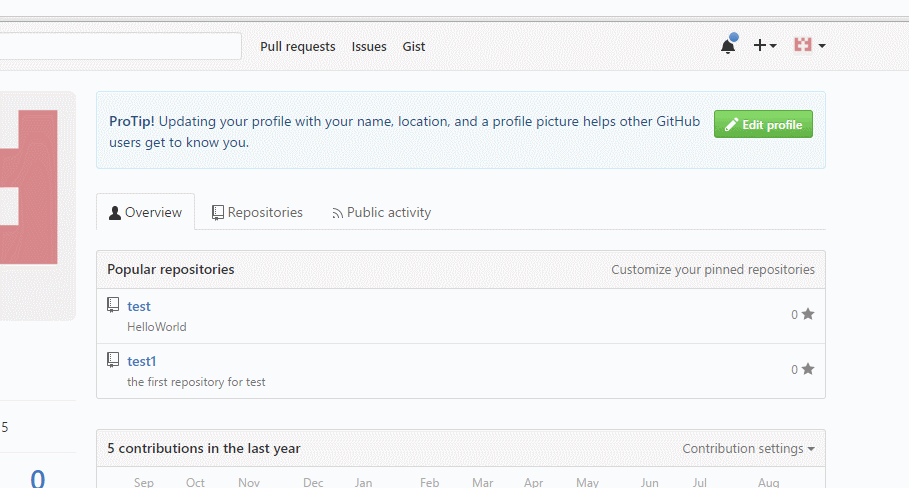909x488 pixels.
Task: Click the person icon on Overview tab
Action: [x=115, y=213]
